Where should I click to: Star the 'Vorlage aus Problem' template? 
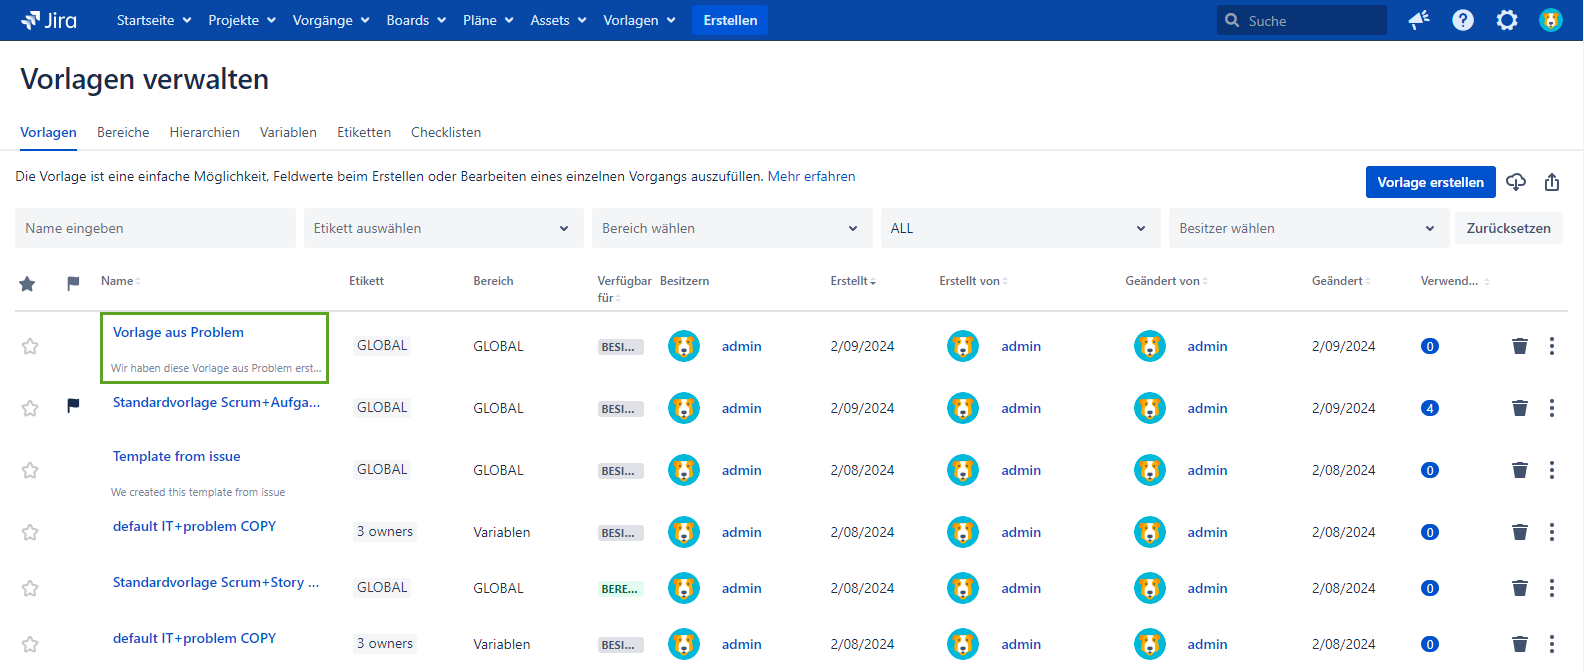pos(30,346)
